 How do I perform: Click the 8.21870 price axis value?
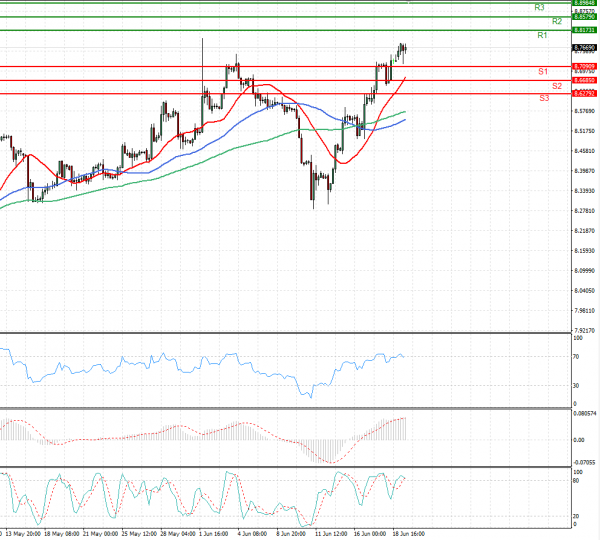(584, 231)
